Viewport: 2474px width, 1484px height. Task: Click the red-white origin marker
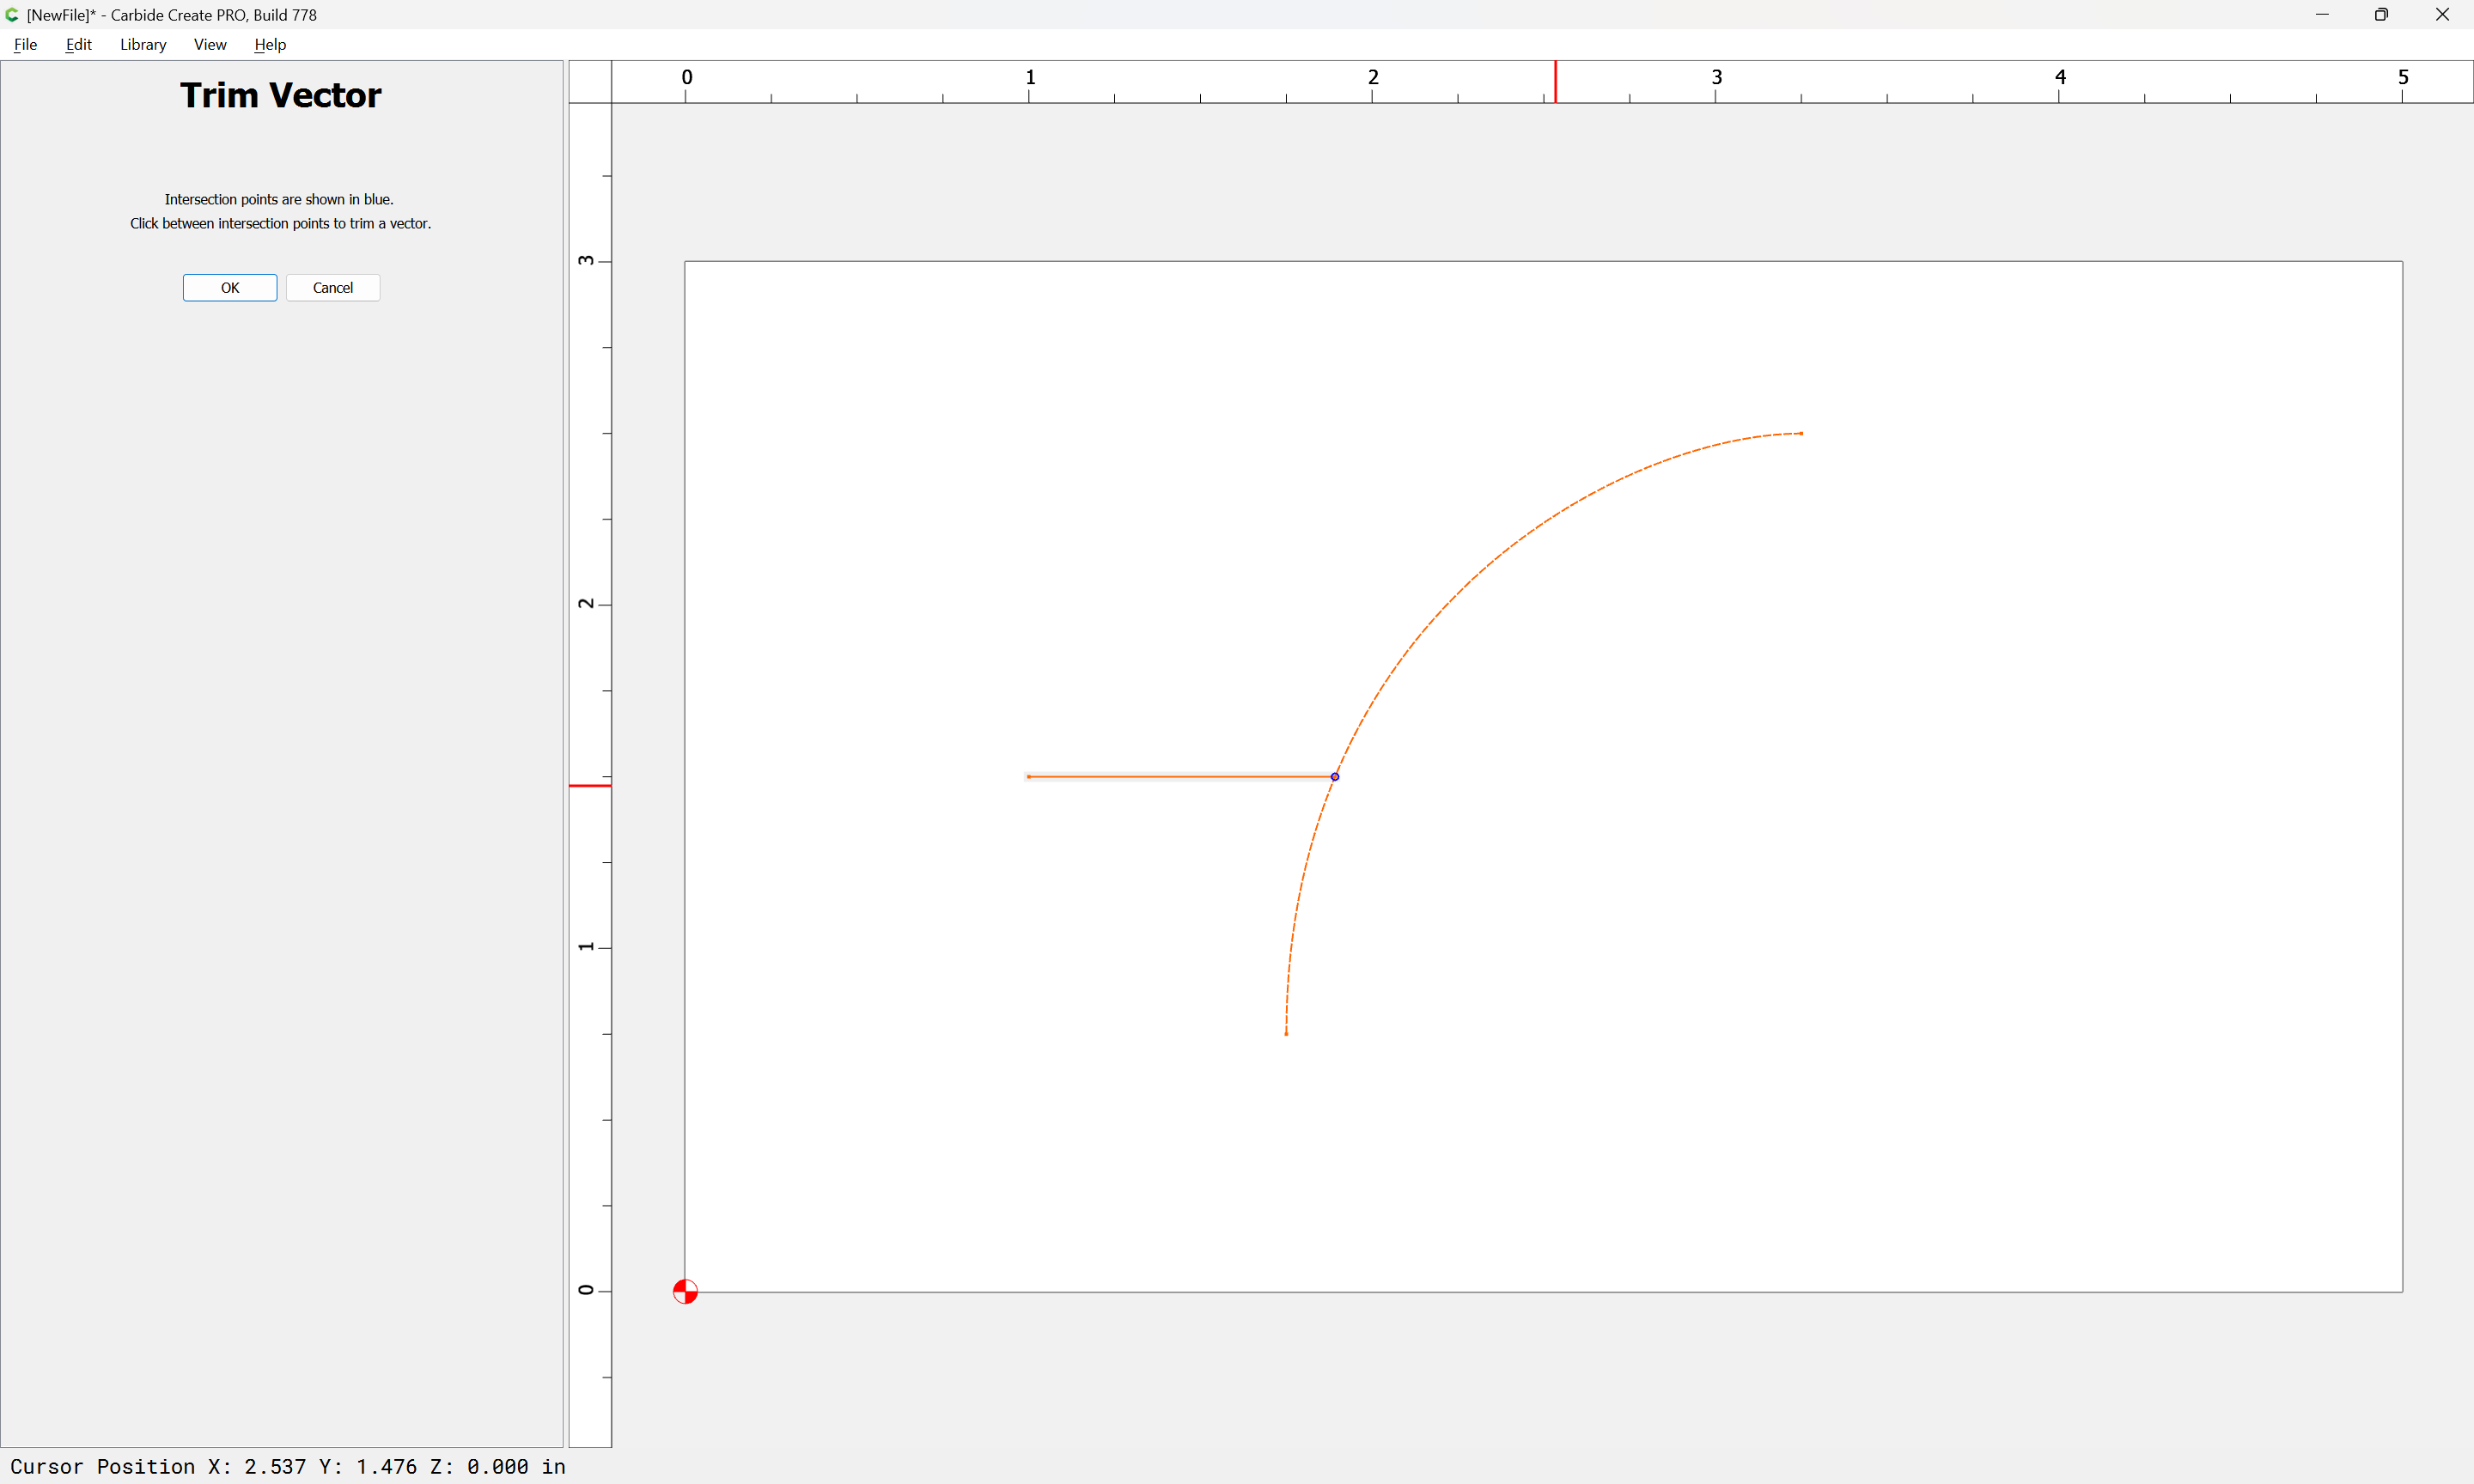pyautogui.click(x=685, y=1292)
